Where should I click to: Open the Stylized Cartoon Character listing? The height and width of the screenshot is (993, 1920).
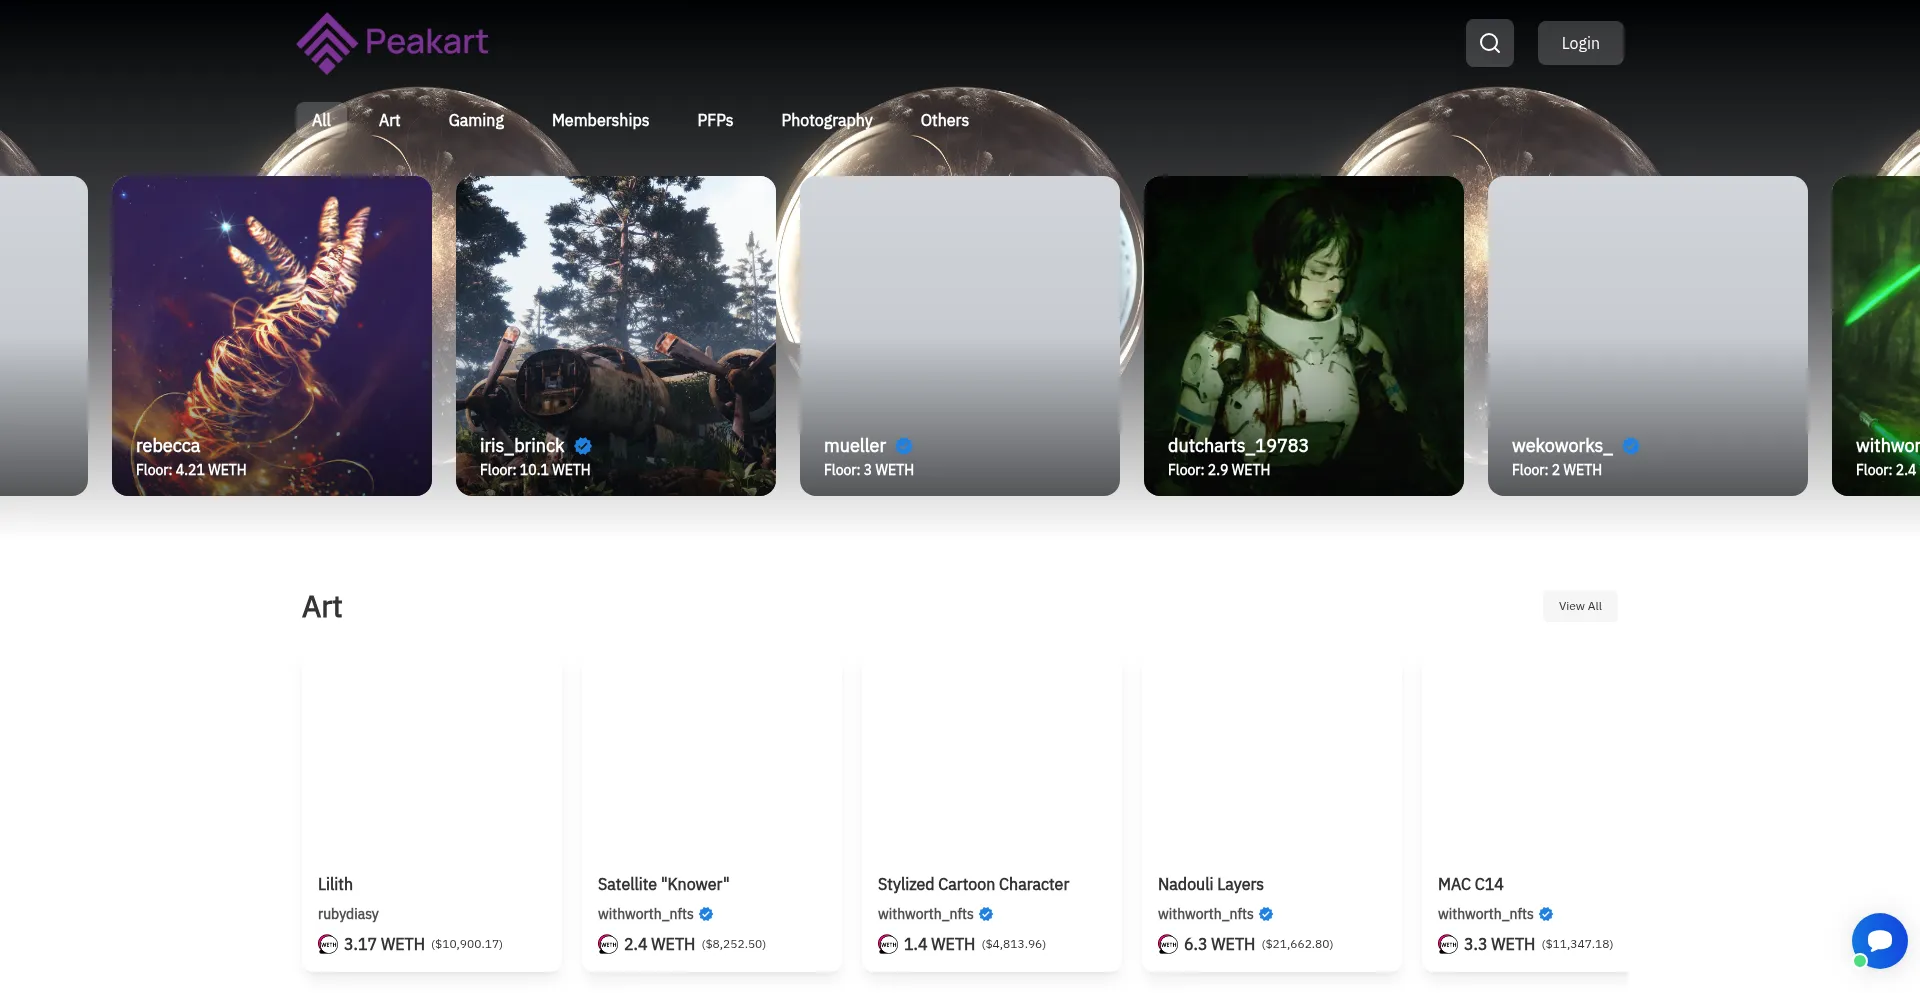click(x=973, y=884)
